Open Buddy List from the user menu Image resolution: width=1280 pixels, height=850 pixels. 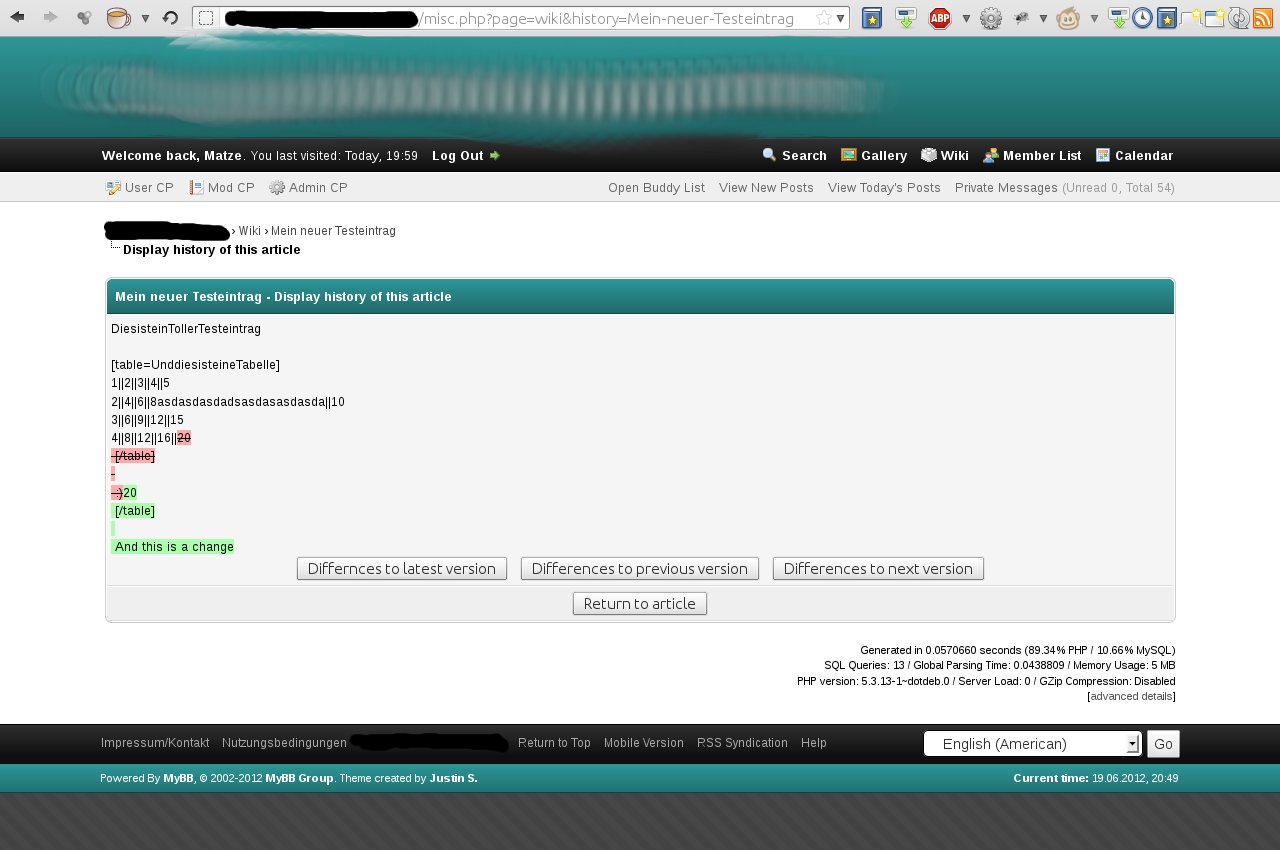[x=656, y=188]
